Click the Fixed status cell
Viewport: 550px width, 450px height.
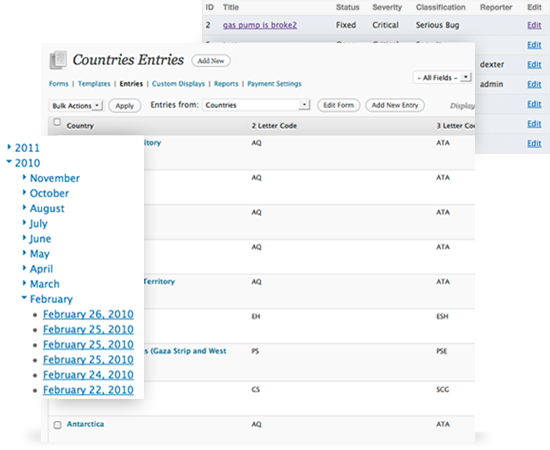pyautogui.click(x=346, y=25)
